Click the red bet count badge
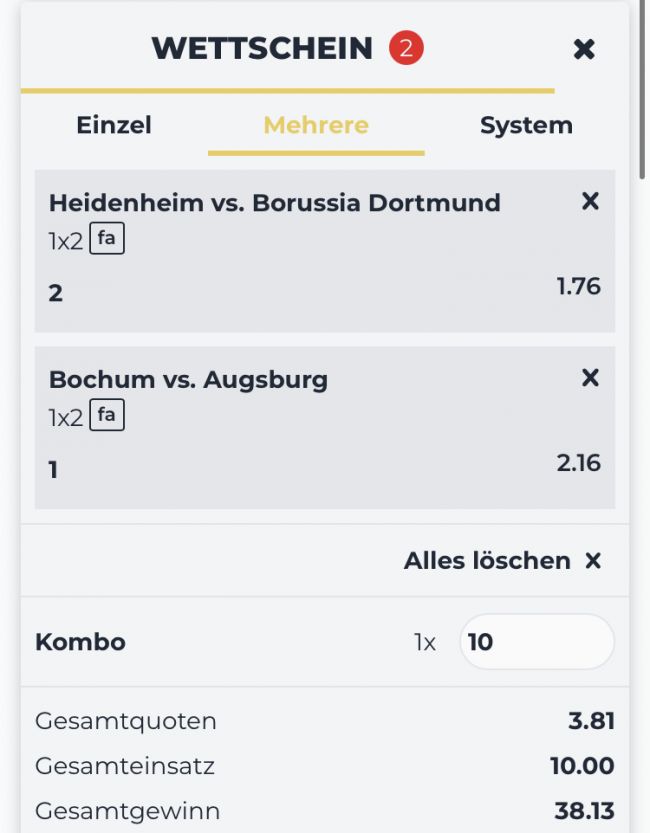This screenshot has width=650, height=833. tap(406, 48)
